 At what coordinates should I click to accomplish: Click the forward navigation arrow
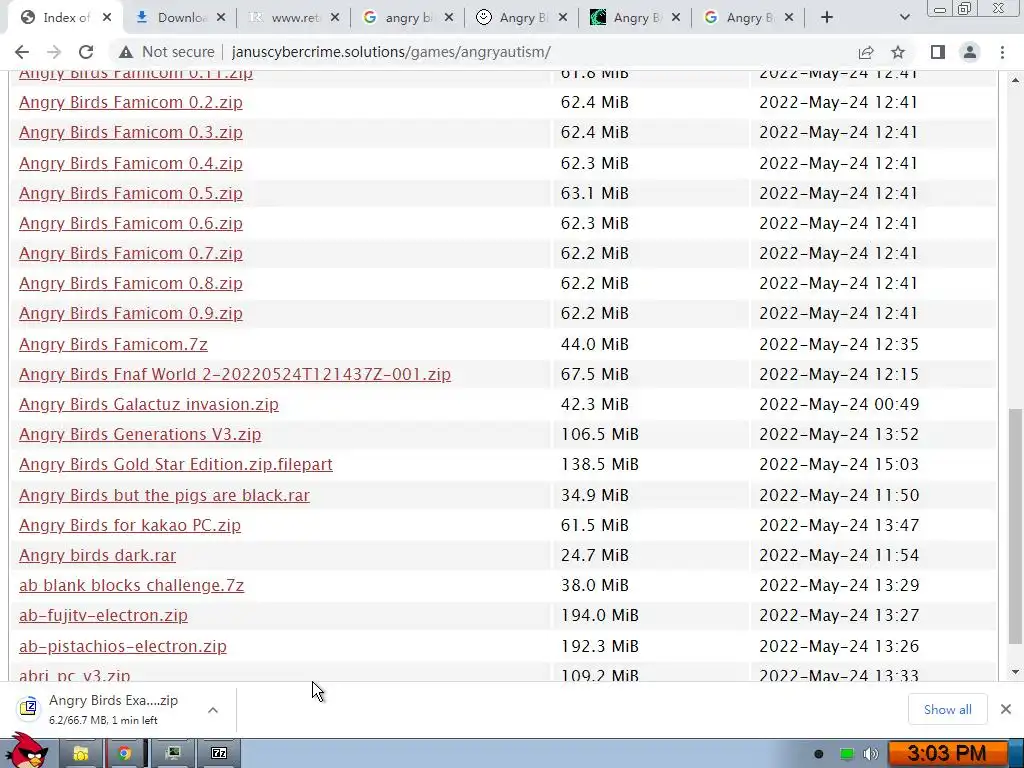click(54, 52)
